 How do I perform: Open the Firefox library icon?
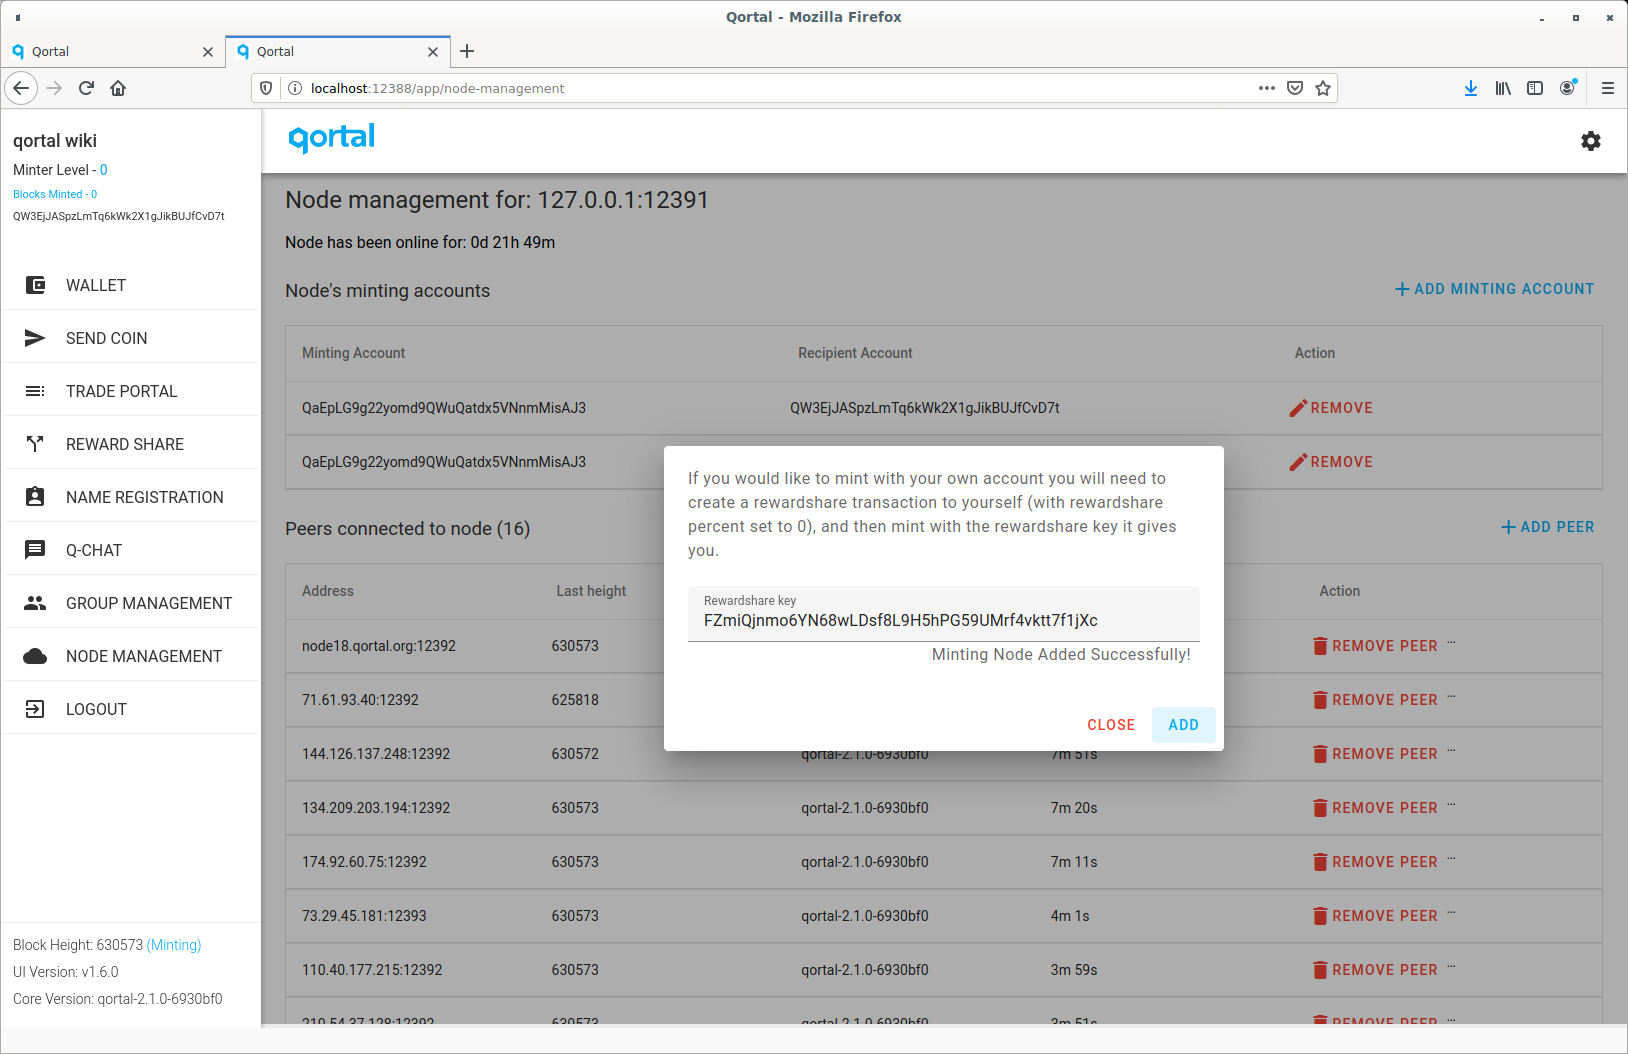[x=1503, y=88]
